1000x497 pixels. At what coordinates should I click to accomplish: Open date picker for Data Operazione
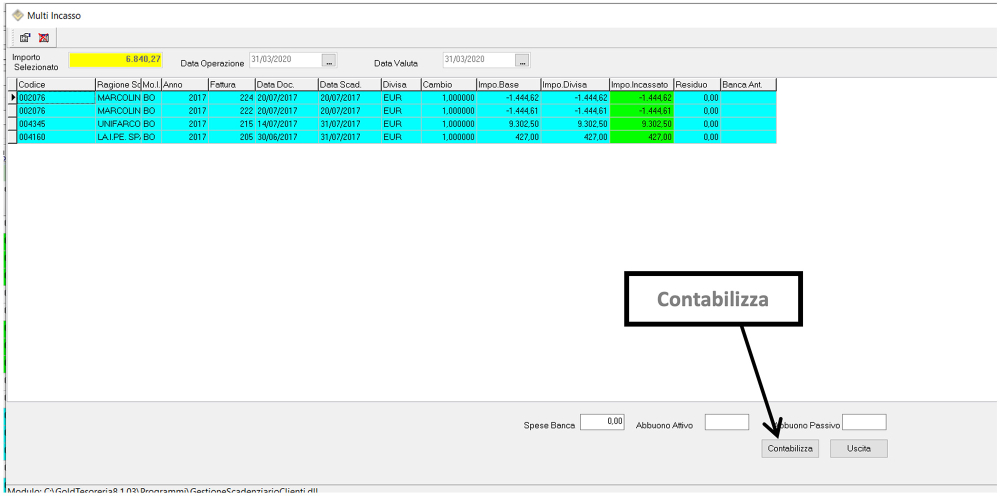329,61
